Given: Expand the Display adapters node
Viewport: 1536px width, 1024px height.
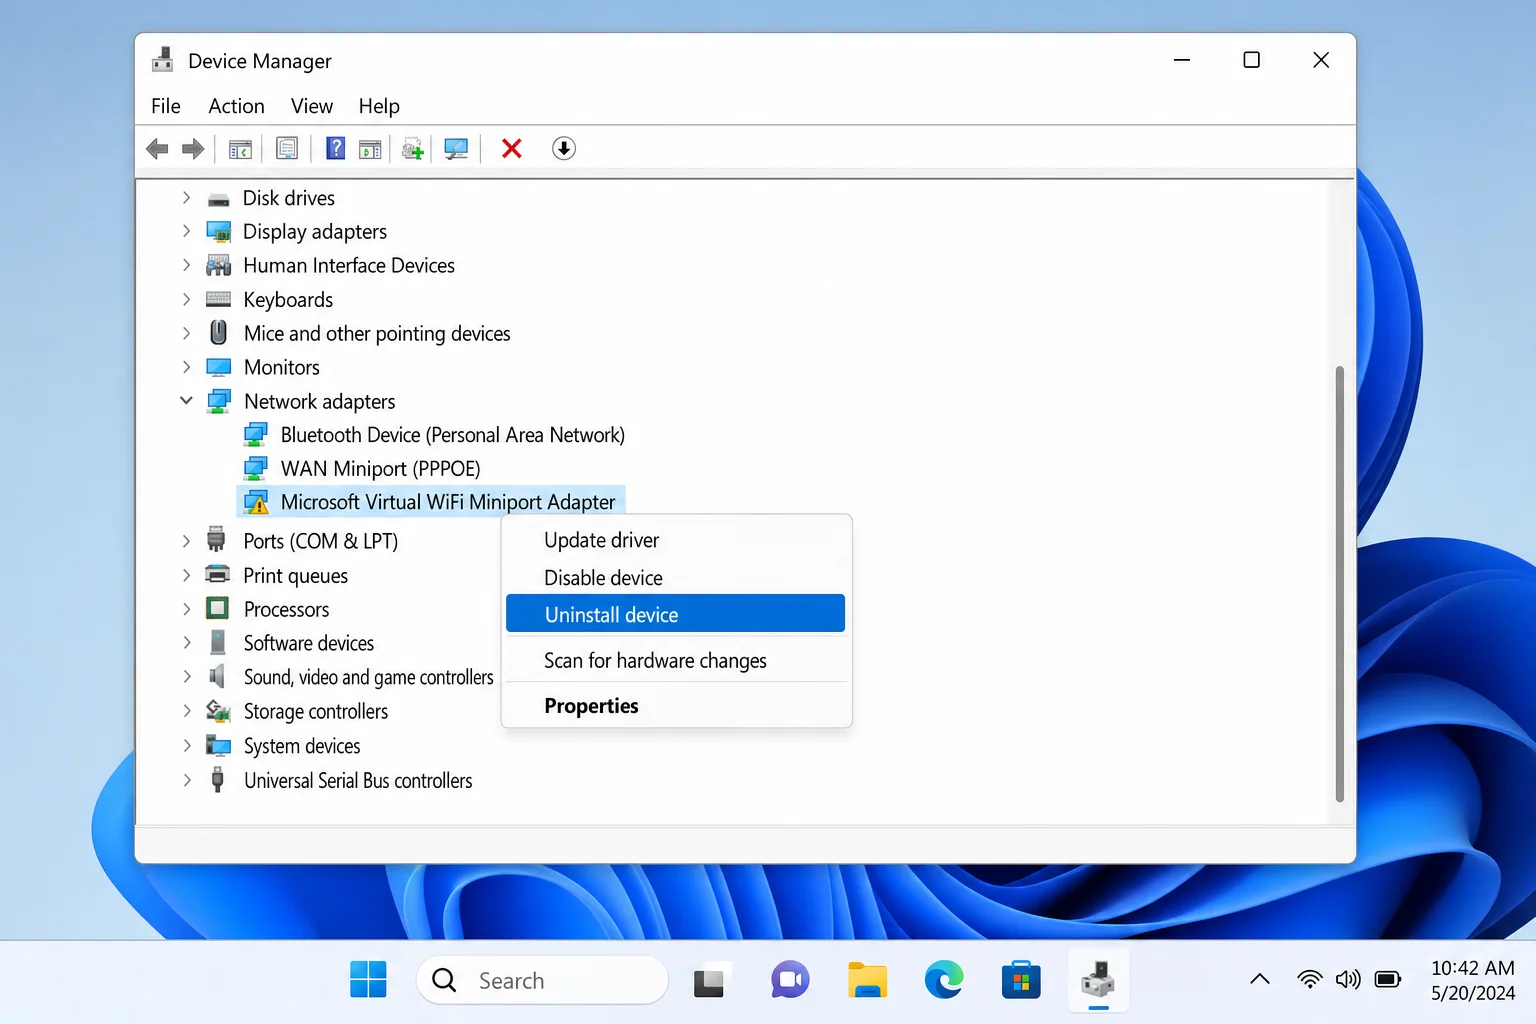Looking at the screenshot, I should tap(186, 231).
